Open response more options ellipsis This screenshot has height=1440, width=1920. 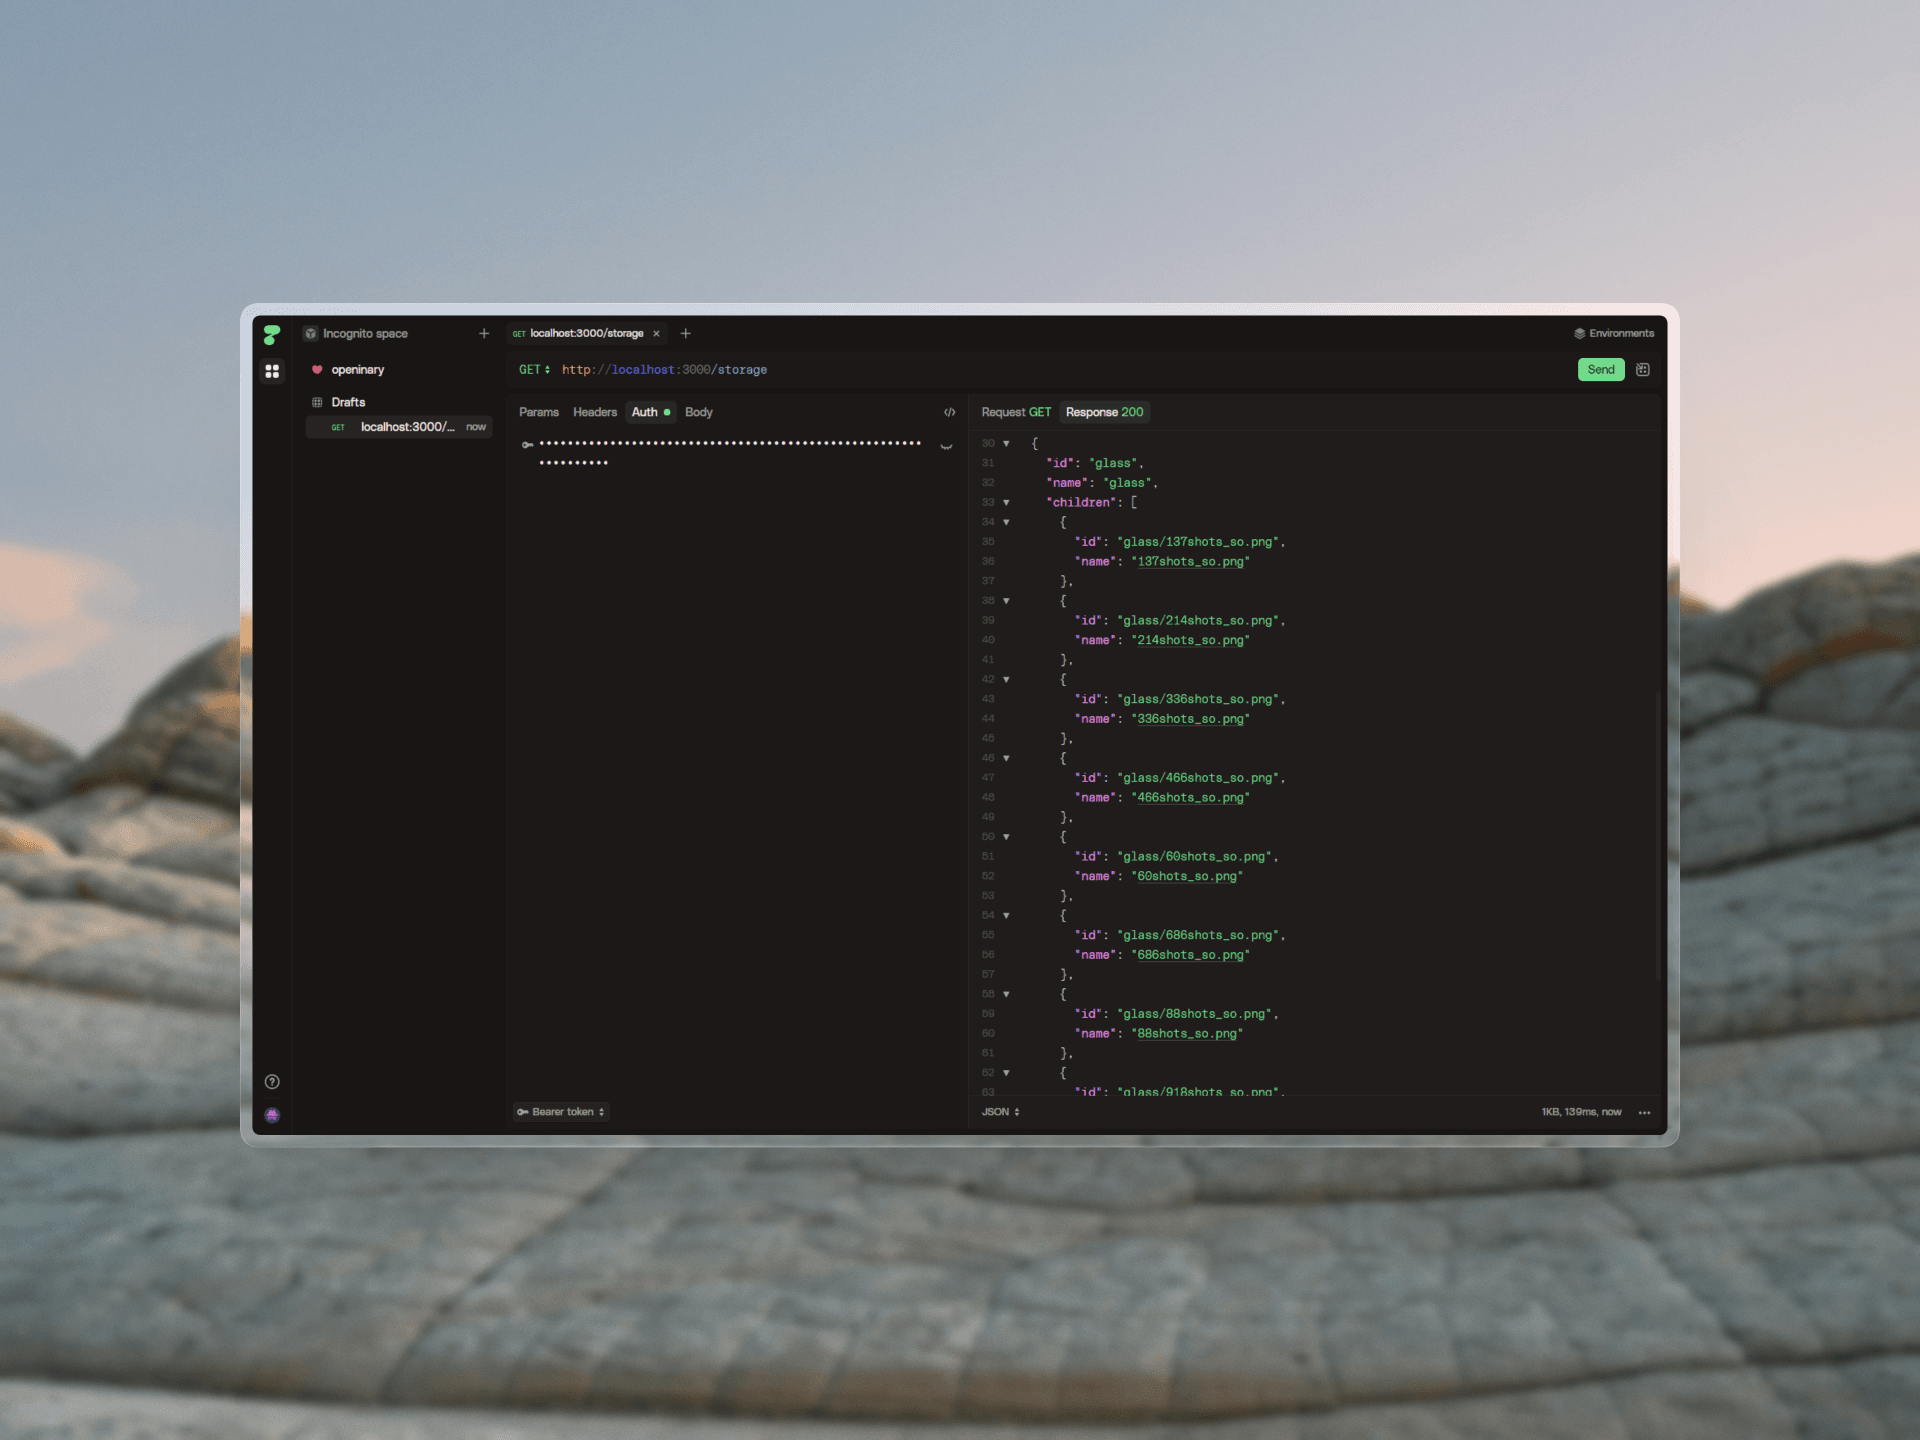(x=1645, y=1112)
